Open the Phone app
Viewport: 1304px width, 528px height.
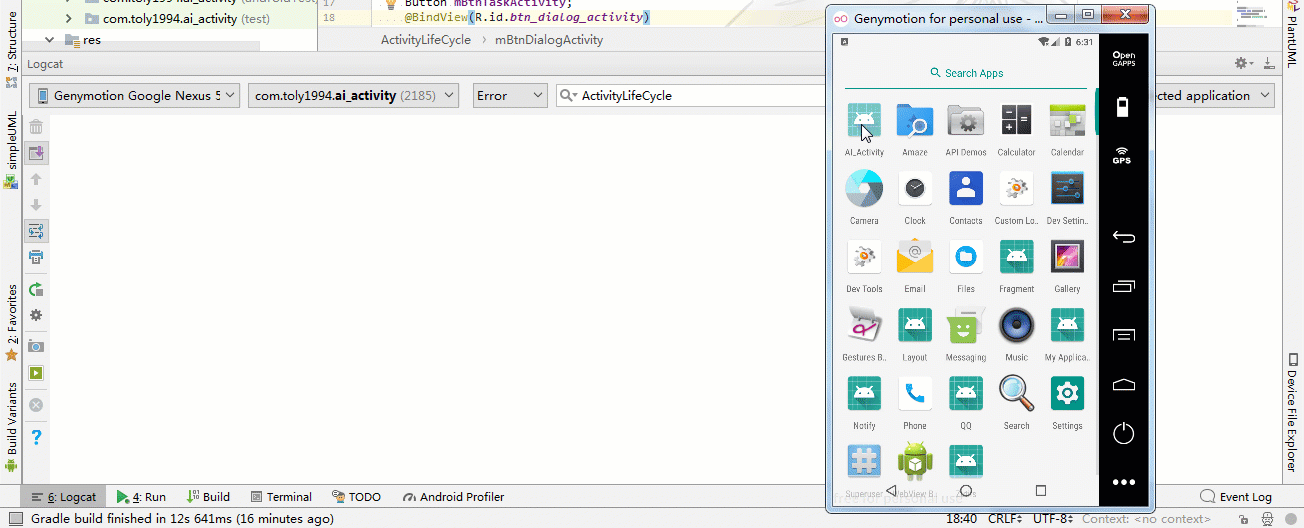click(914, 394)
